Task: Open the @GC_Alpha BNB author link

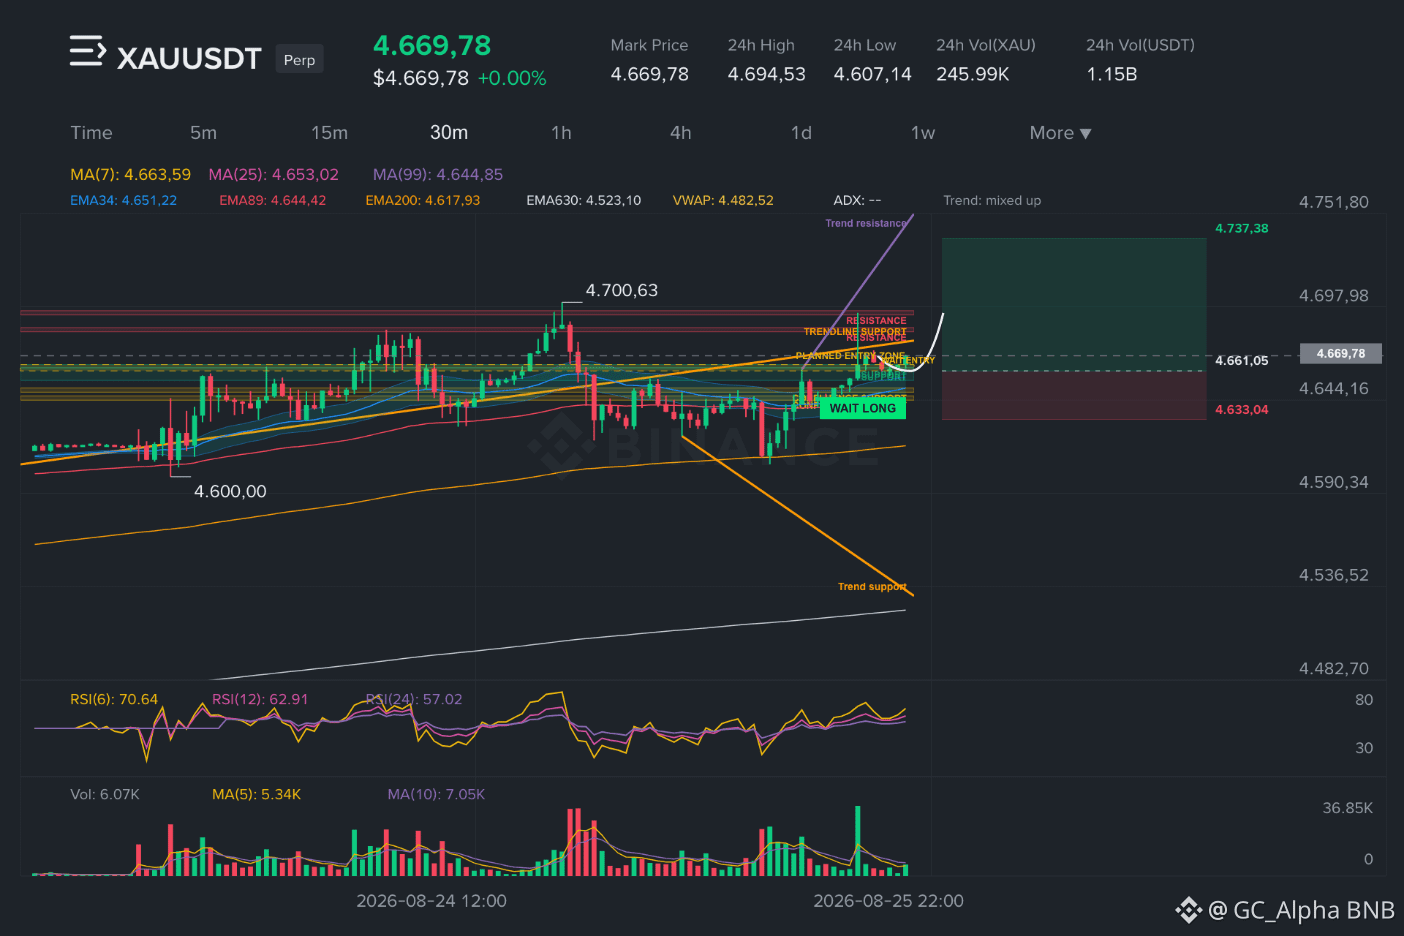Action: pyautogui.click(x=1301, y=910)
